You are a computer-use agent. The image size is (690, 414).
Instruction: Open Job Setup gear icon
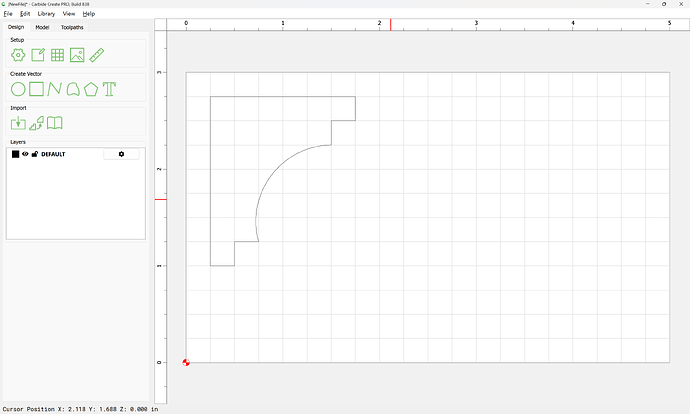point(18,55)
